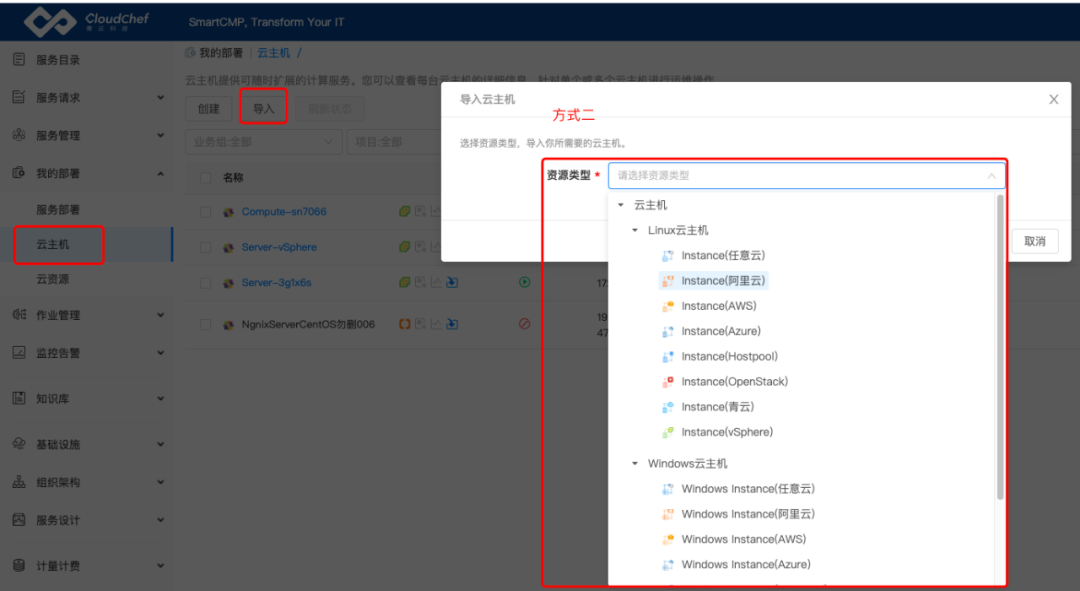This screenshot has width=1080, height=591.
Task: Click the 创建 button
Action: 207,108
